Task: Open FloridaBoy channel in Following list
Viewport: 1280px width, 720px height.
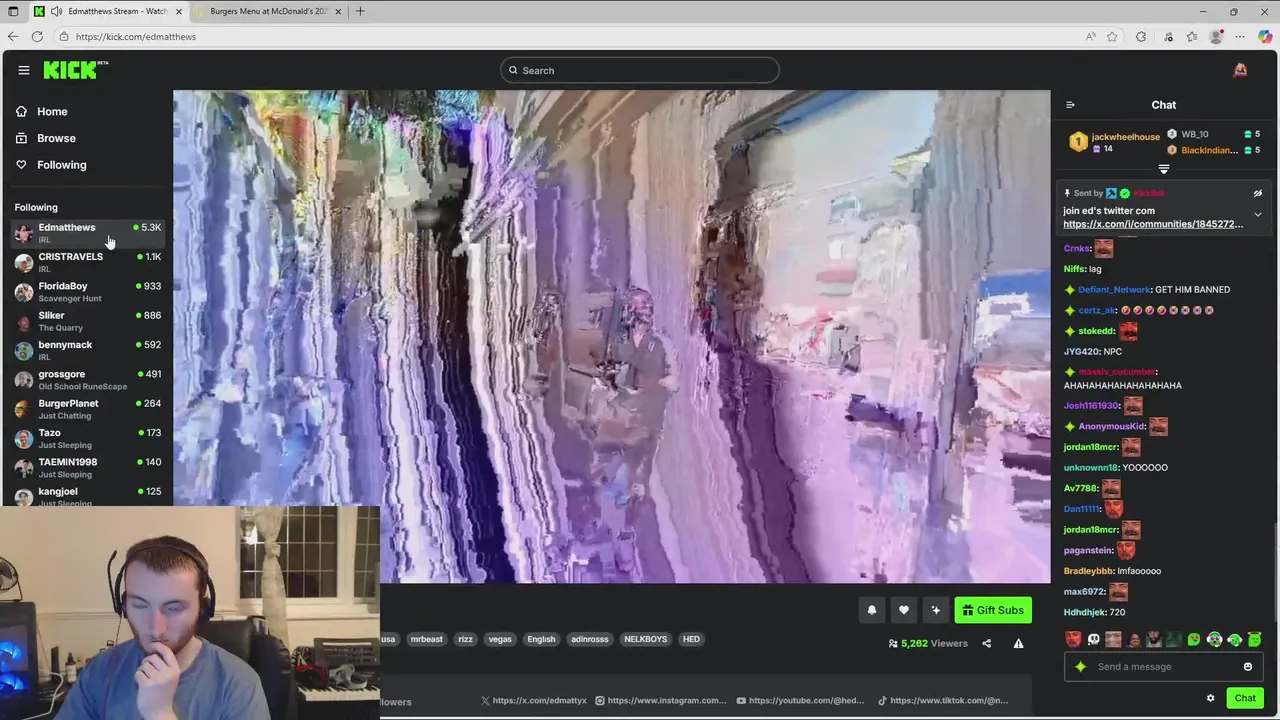Action: pos(87,291)
